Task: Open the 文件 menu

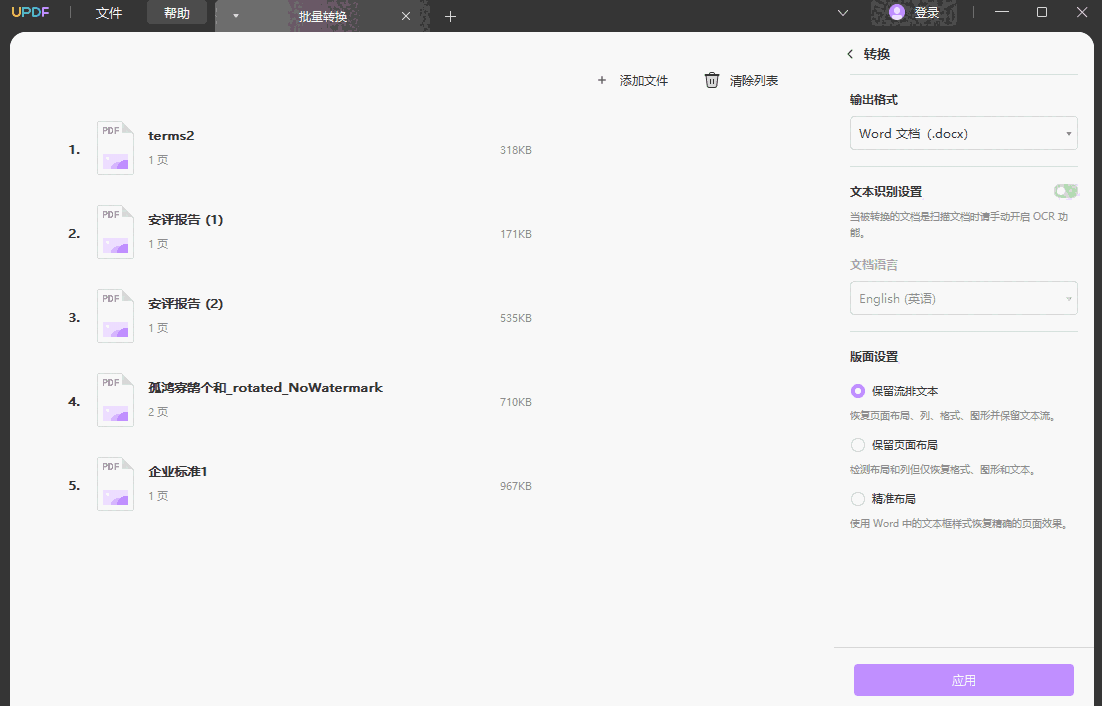Action: (x=108, y=13)
